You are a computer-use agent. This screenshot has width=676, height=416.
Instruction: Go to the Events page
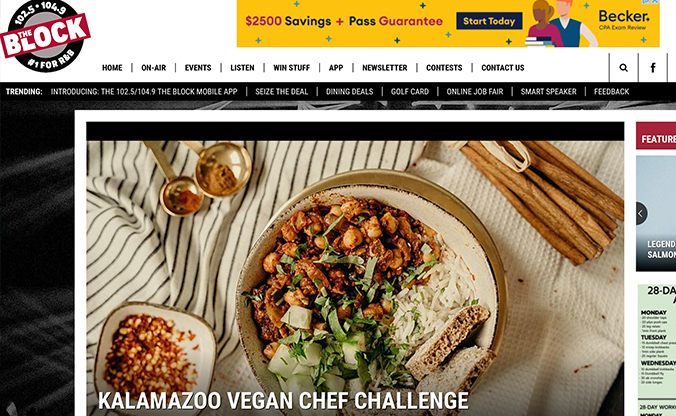[x=198, y=68]
